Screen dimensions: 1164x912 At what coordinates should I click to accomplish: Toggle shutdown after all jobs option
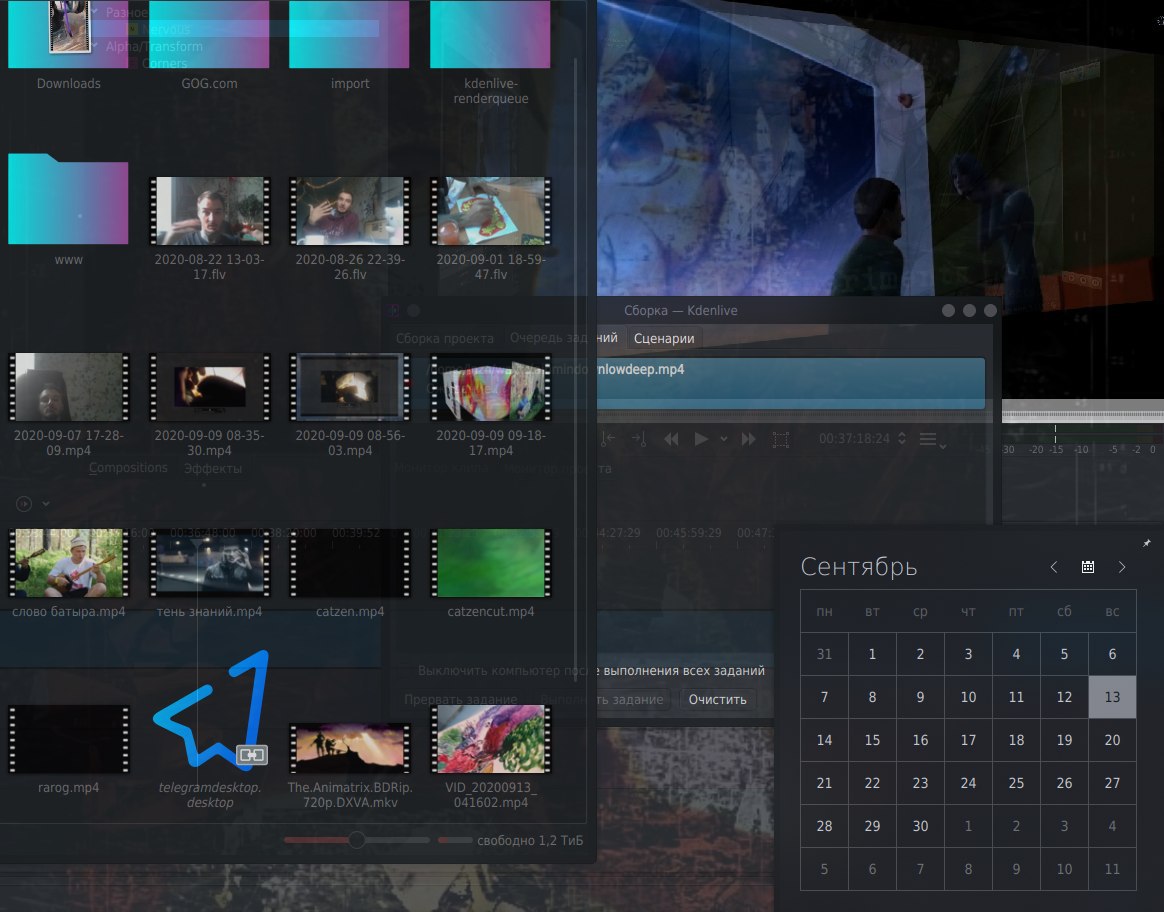(x=591, y=670)
